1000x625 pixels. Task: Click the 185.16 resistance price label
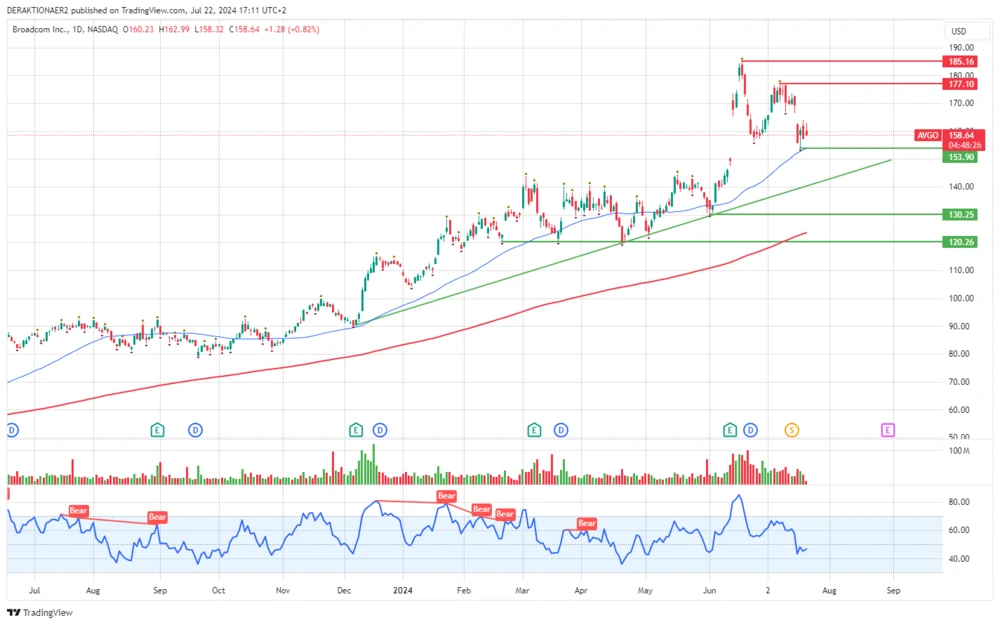click(x=961, y=61)
